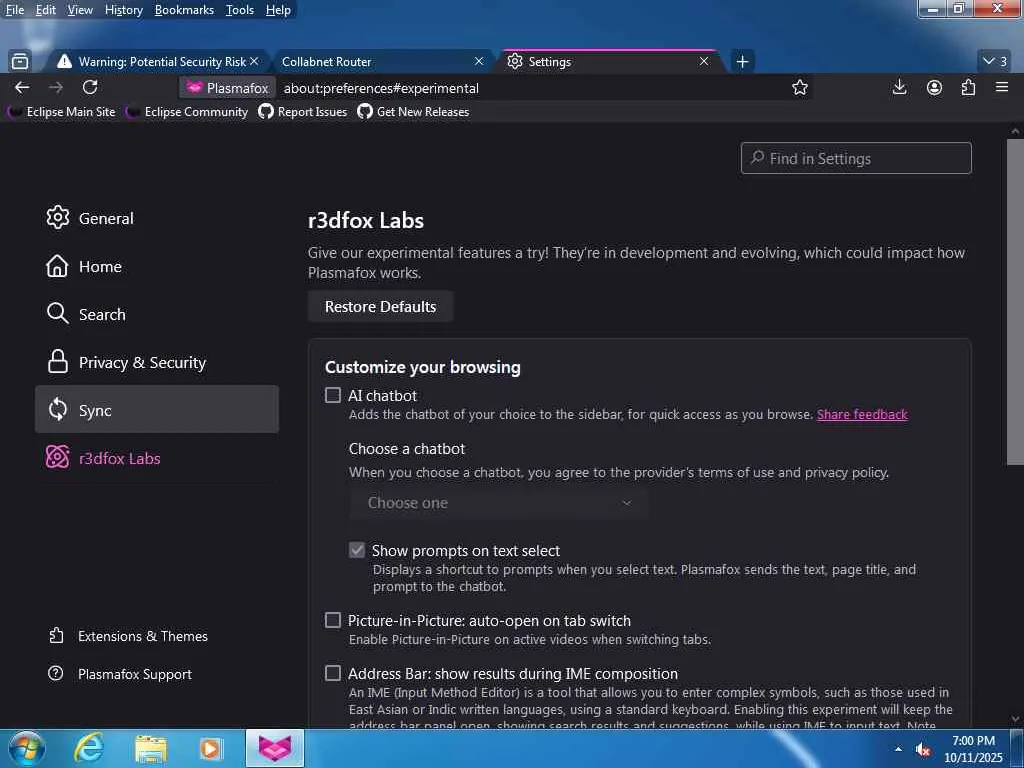1024x768 pixels.
Task: Expand the Choose one chatbot dropdown
Action: pos(499,503)
